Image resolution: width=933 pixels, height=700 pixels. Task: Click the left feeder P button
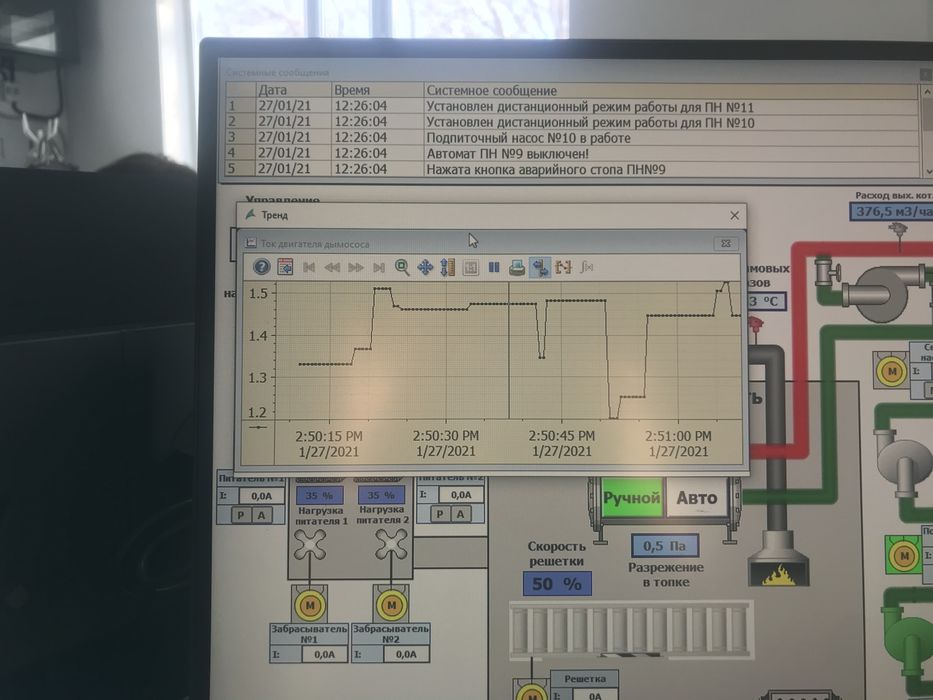(241, 515)
